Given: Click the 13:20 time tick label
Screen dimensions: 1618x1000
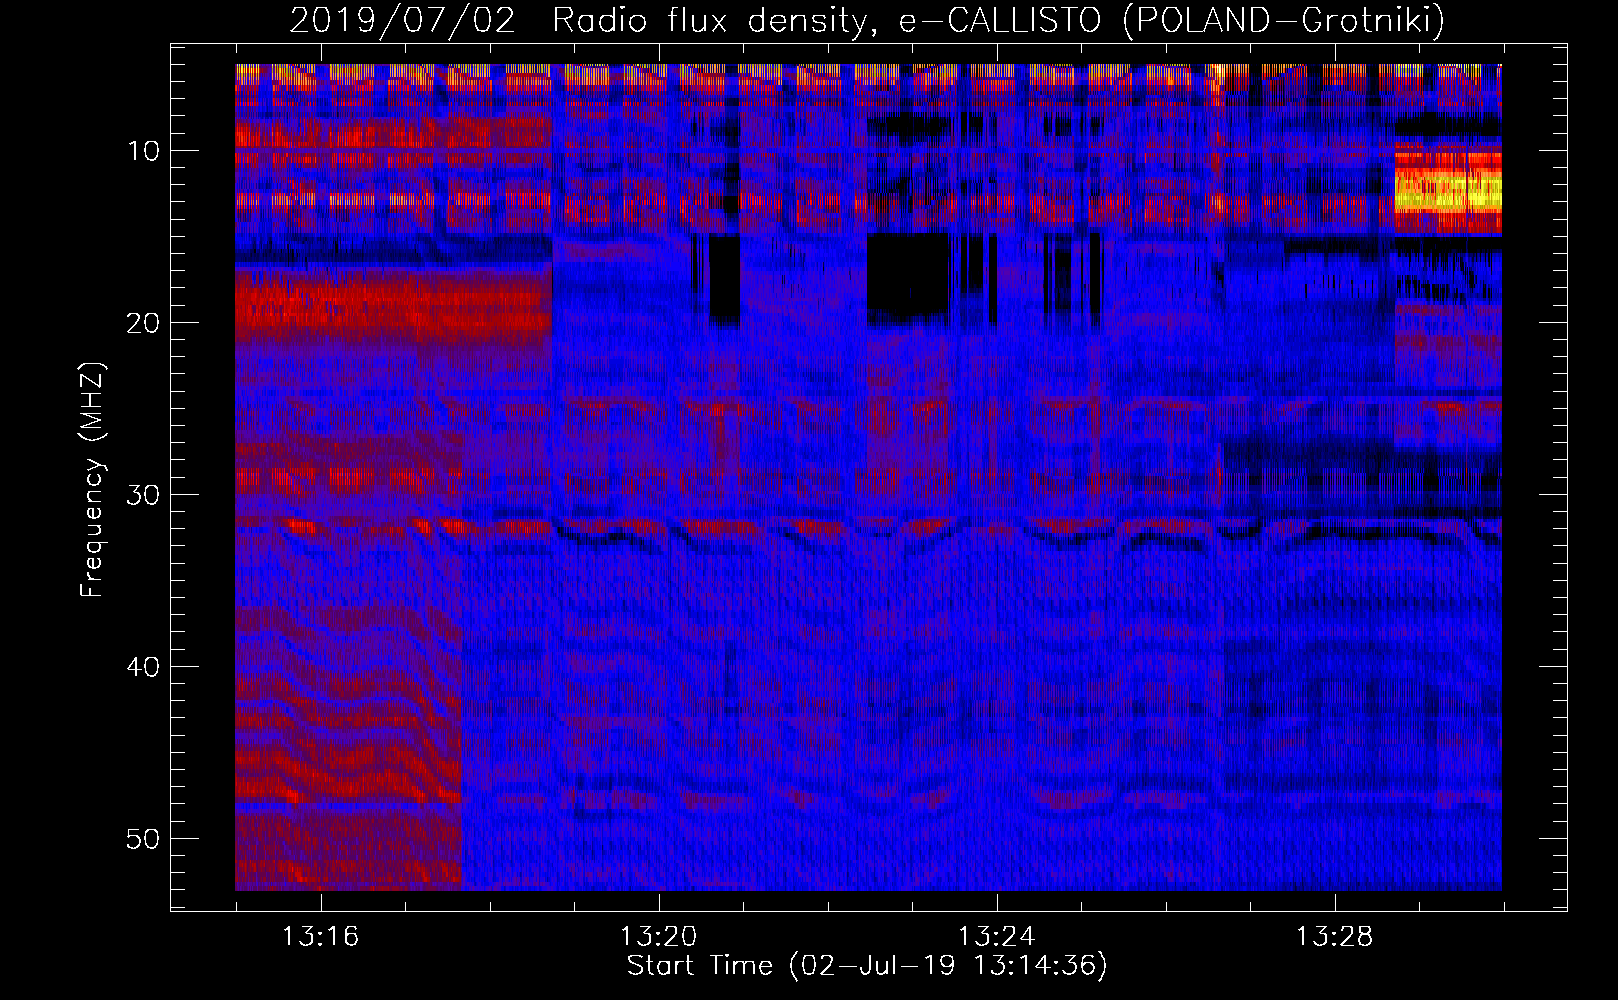Looking at the screenshot, I should (x=658, y=936).
